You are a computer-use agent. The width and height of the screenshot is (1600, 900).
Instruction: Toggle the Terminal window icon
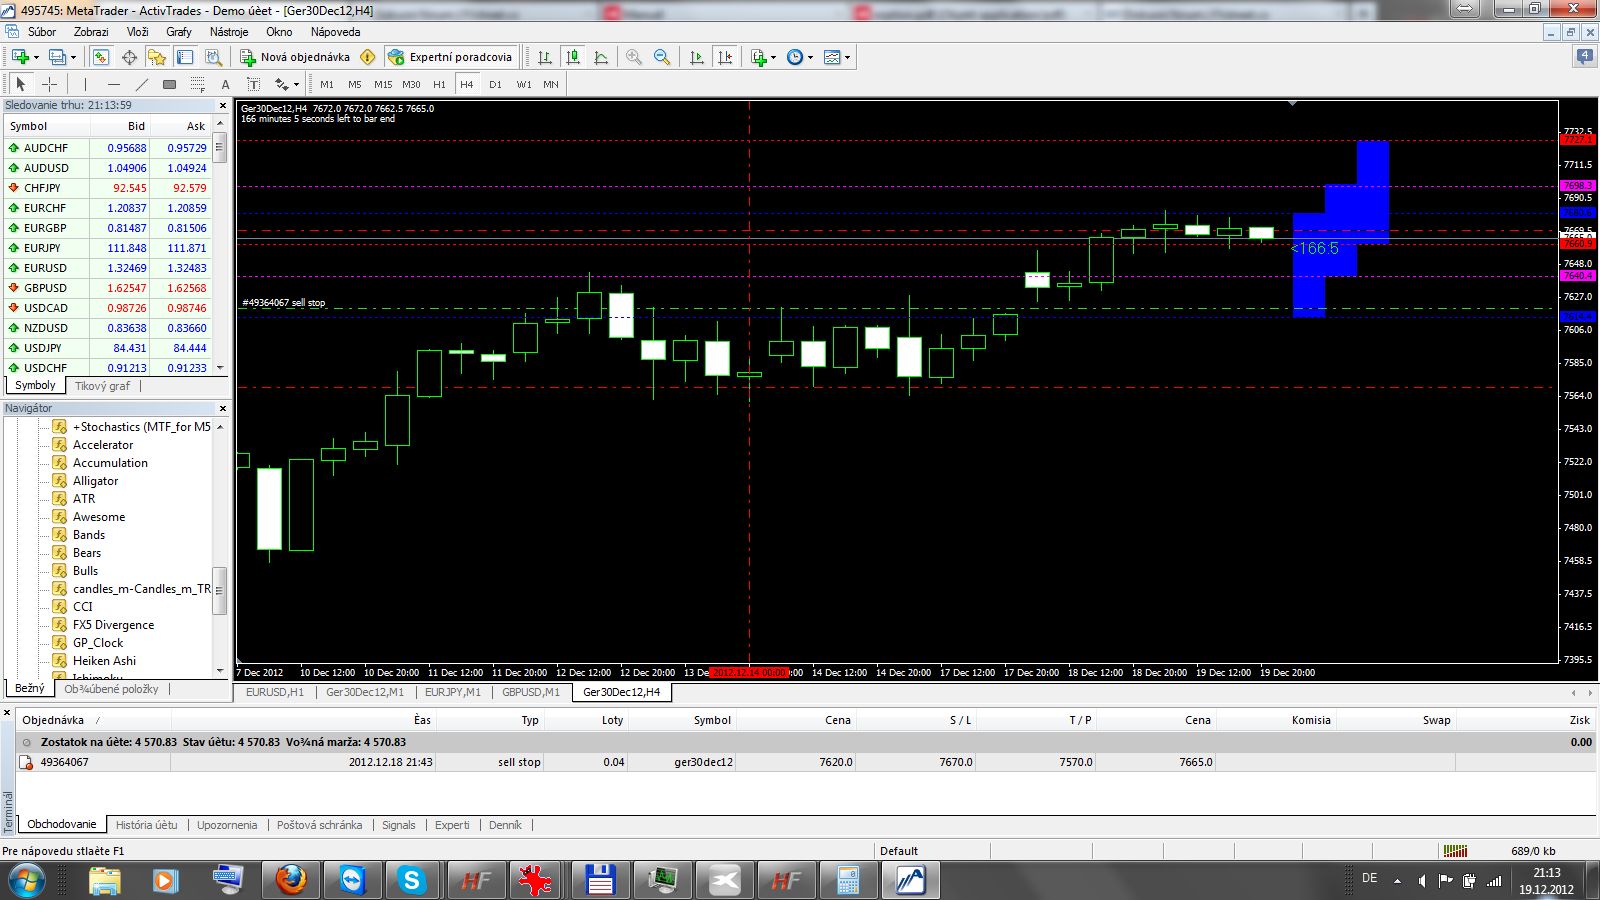[185, 57]
